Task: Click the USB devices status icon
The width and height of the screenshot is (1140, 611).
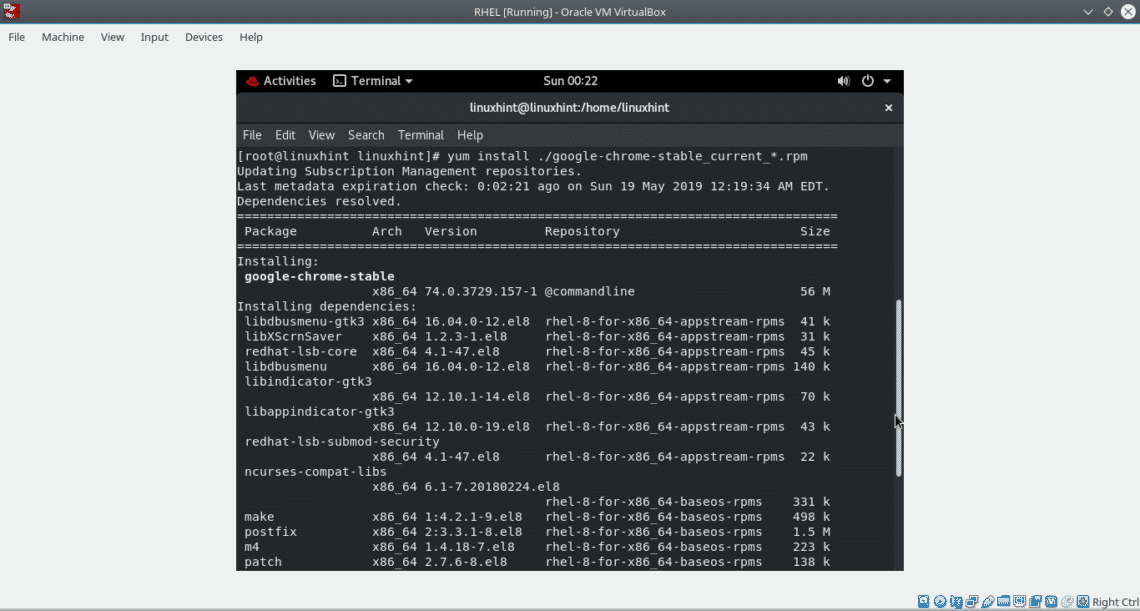Action: click(x=988, y=602)
